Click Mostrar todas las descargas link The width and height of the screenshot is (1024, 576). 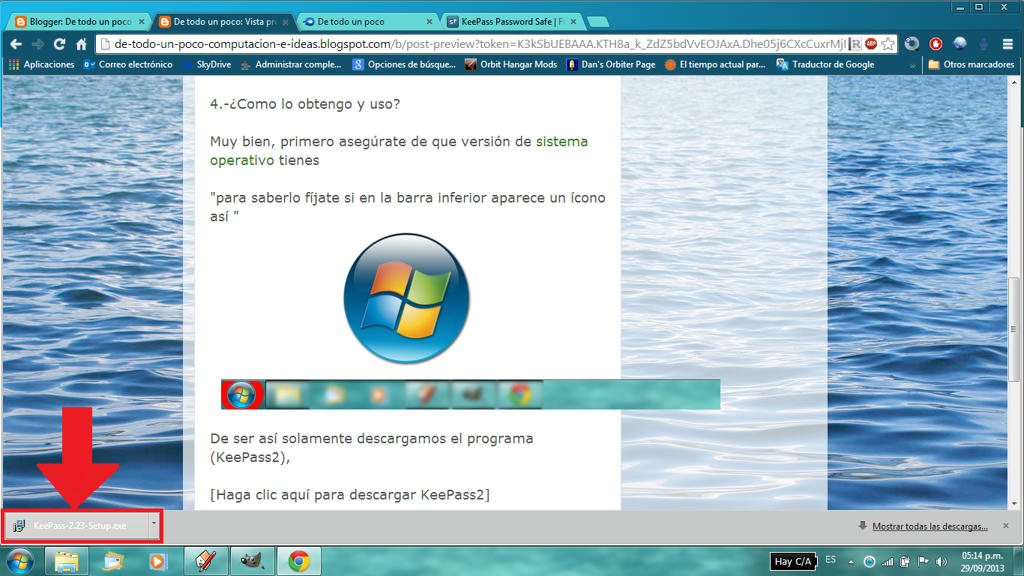930,526
